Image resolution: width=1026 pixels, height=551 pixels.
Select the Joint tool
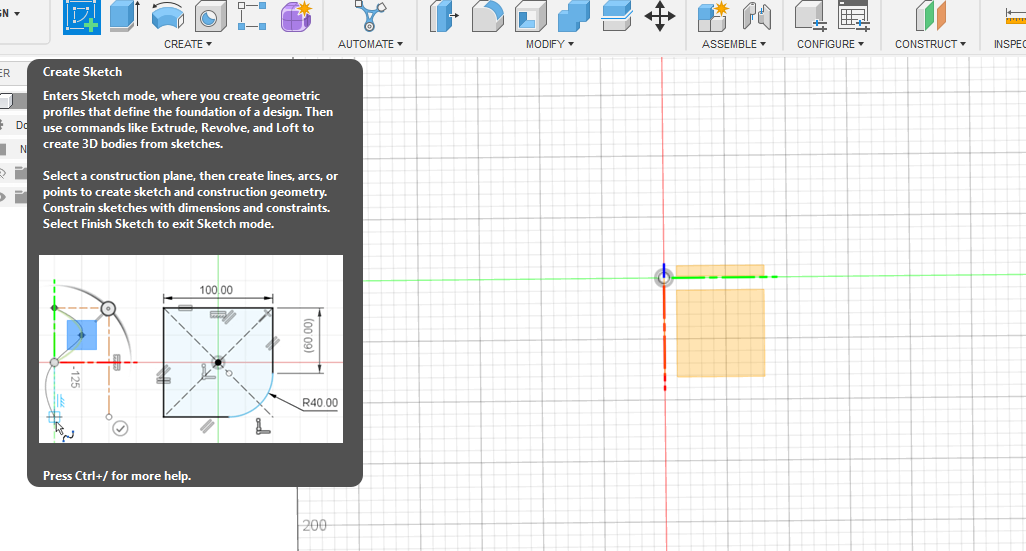756,16
